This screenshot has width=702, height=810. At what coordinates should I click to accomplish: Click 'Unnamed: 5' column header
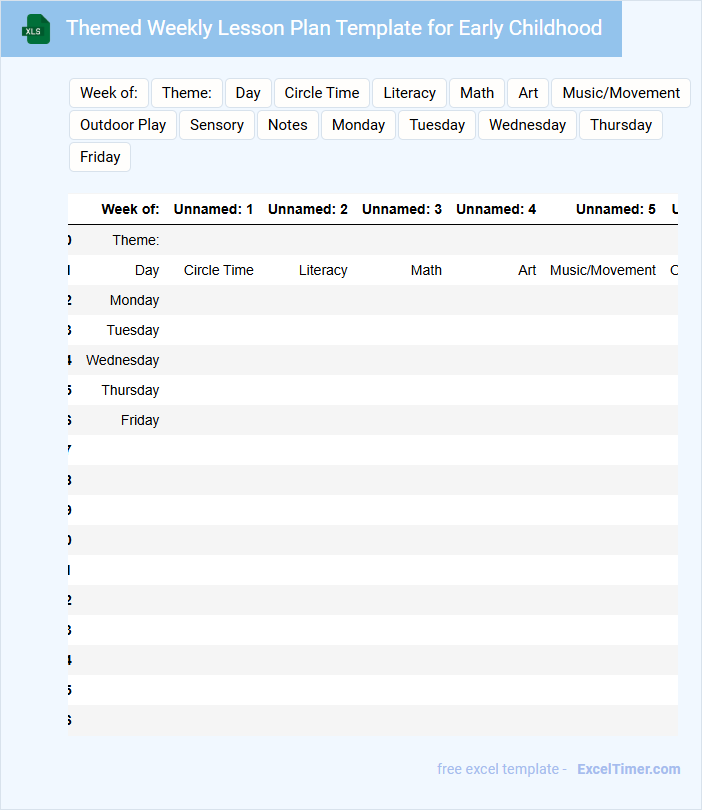click(616, 209)
